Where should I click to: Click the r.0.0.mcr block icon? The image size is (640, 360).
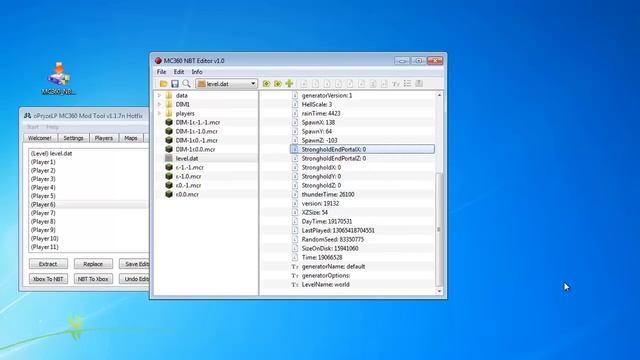[x=169, y=194]
